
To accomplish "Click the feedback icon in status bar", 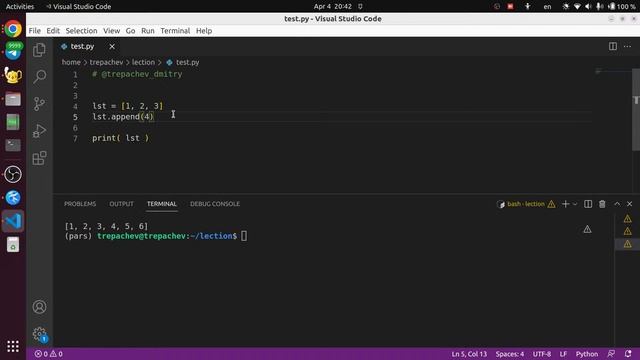I will point(611,353).
